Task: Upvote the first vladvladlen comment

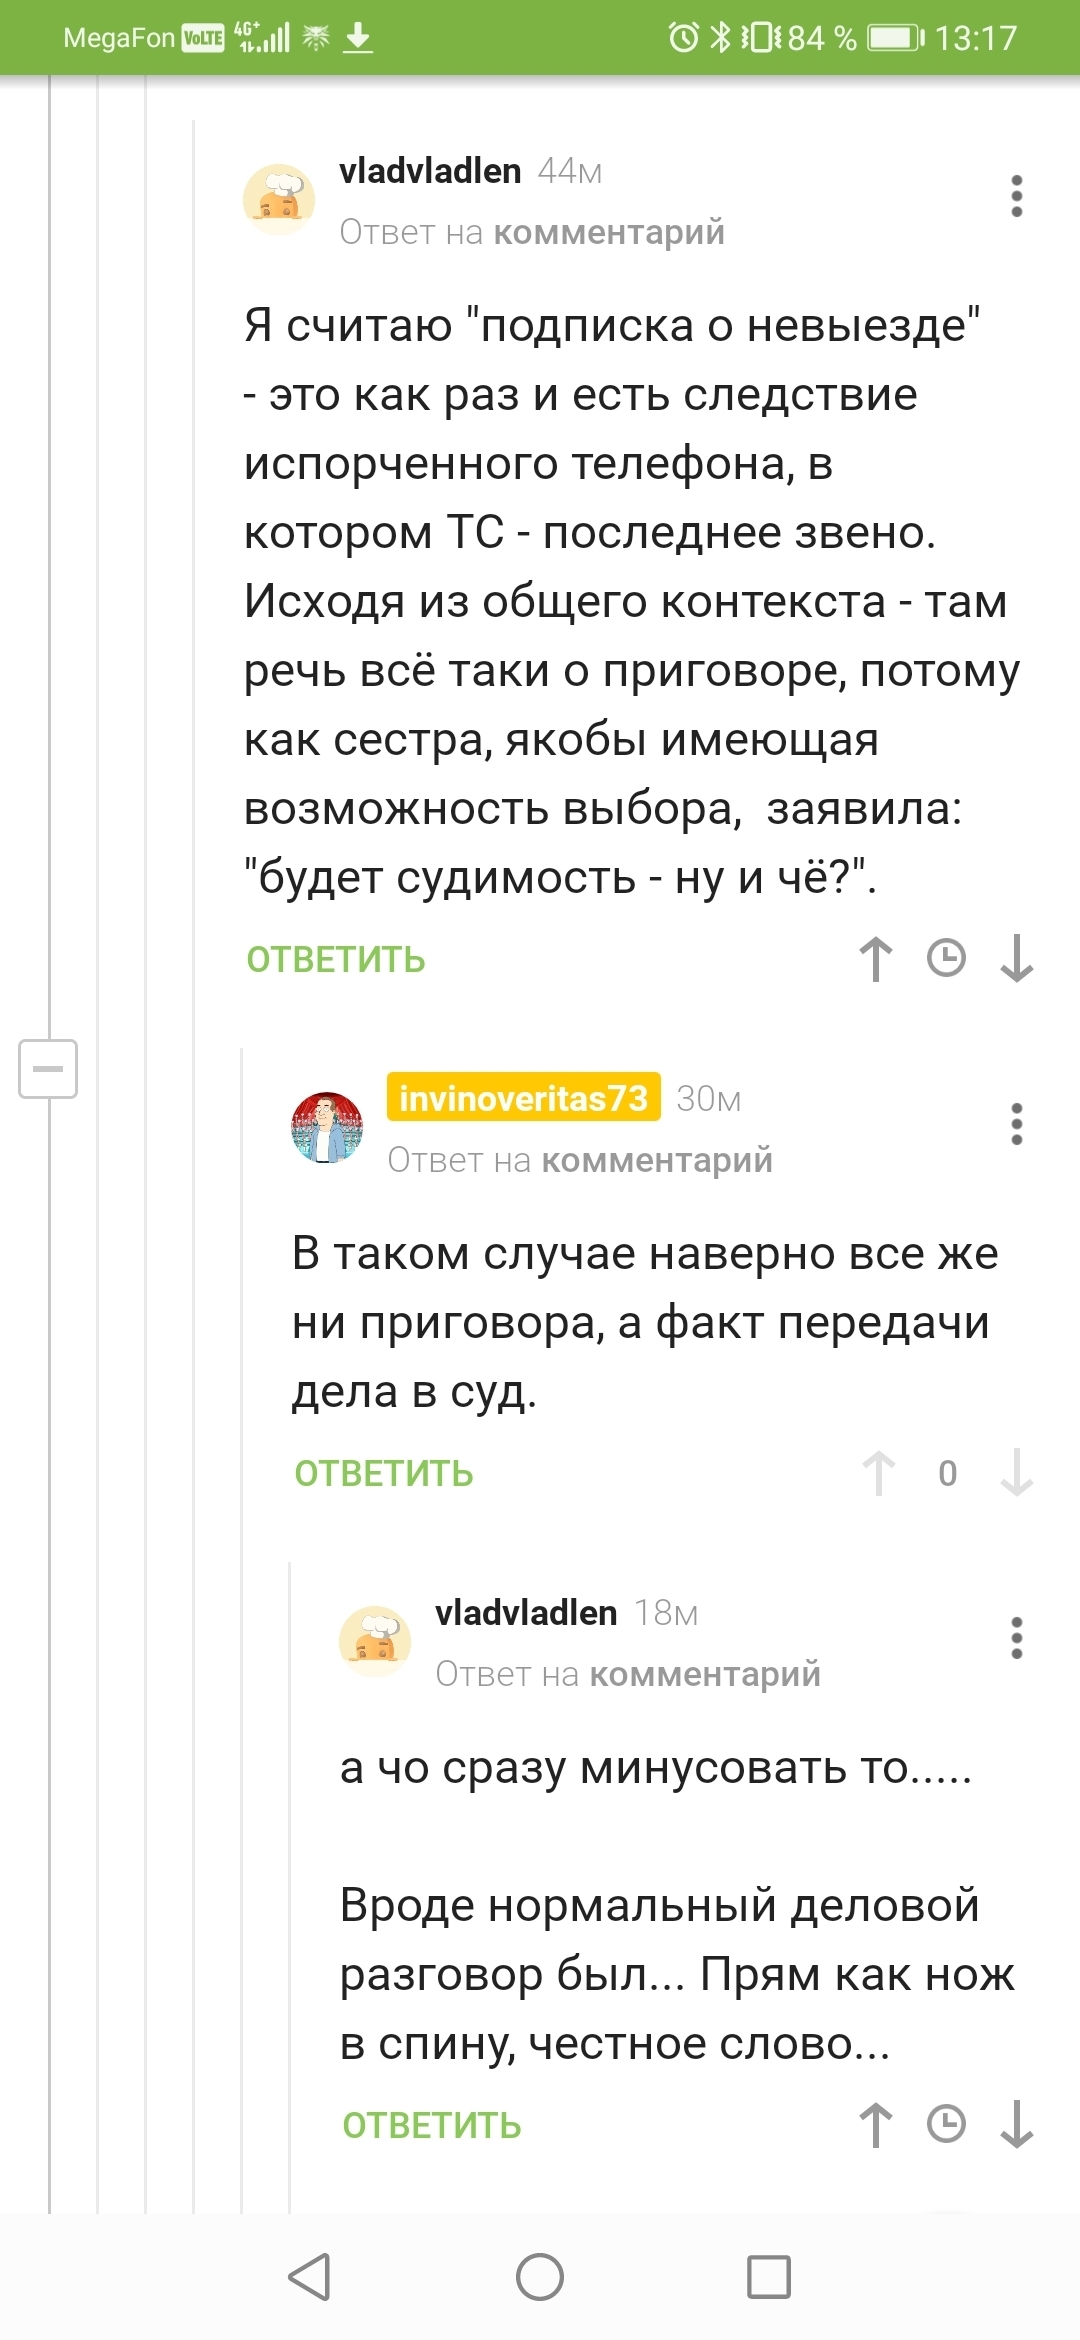Action: pyautogui.click(x=876, y=959)
